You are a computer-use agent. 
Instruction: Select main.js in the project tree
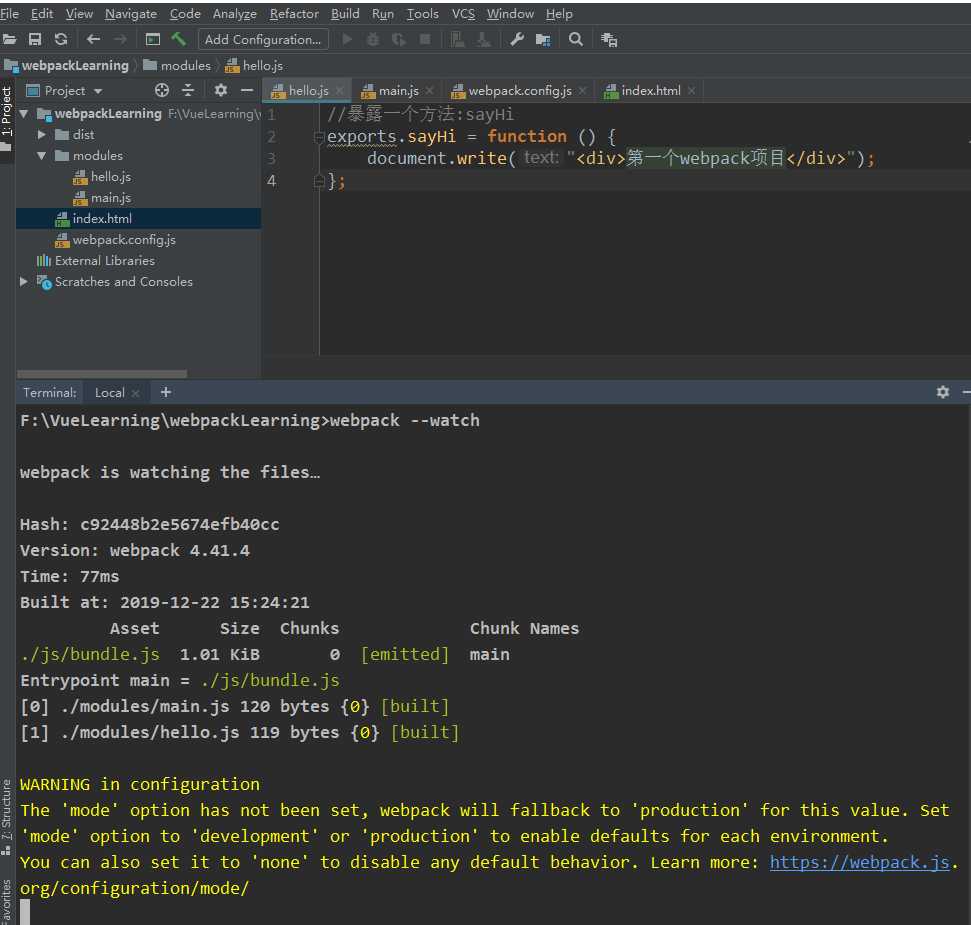click(x=111, y=198)
